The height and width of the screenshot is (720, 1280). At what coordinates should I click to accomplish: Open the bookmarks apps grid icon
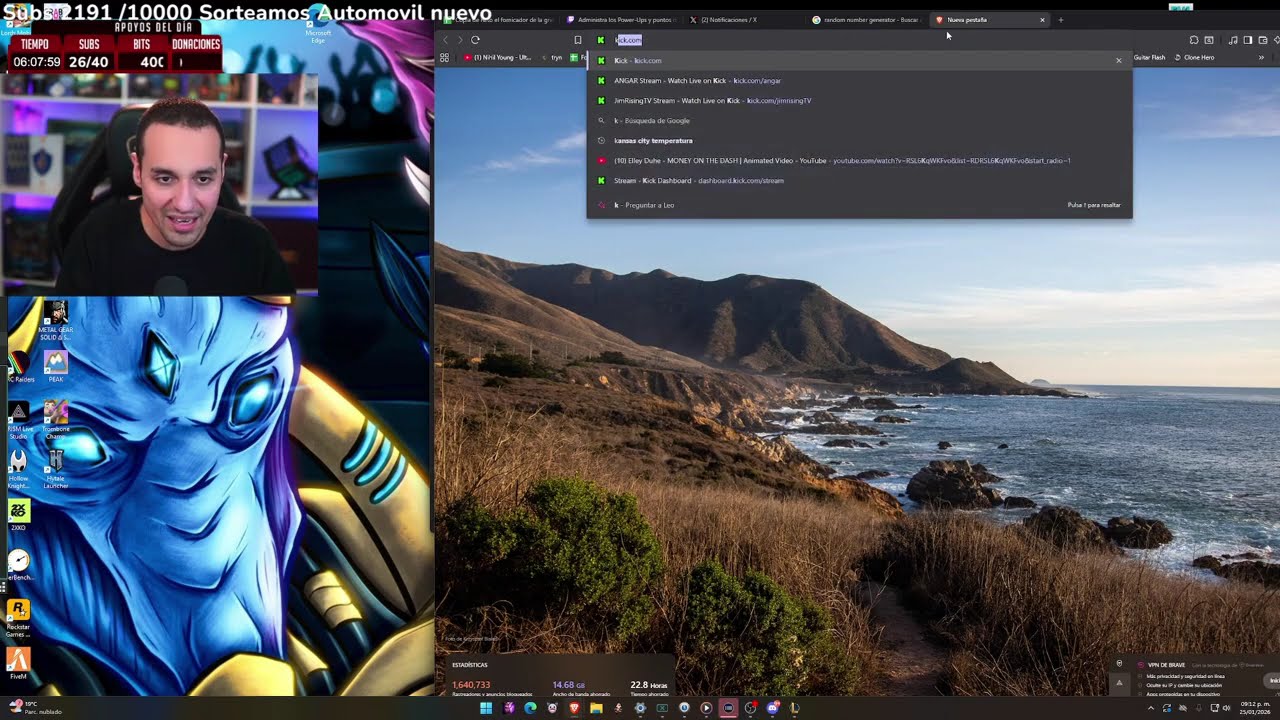(444, 57)
